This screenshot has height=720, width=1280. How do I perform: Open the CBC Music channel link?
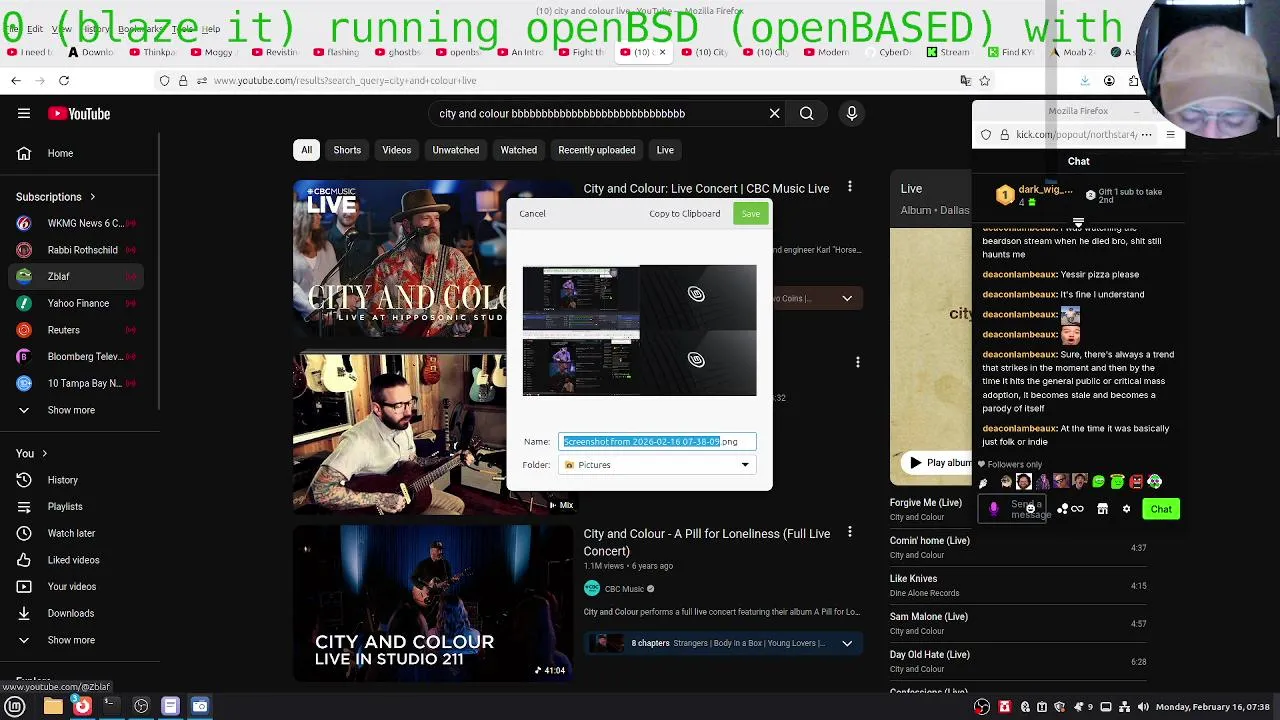[x=624, y=589]
